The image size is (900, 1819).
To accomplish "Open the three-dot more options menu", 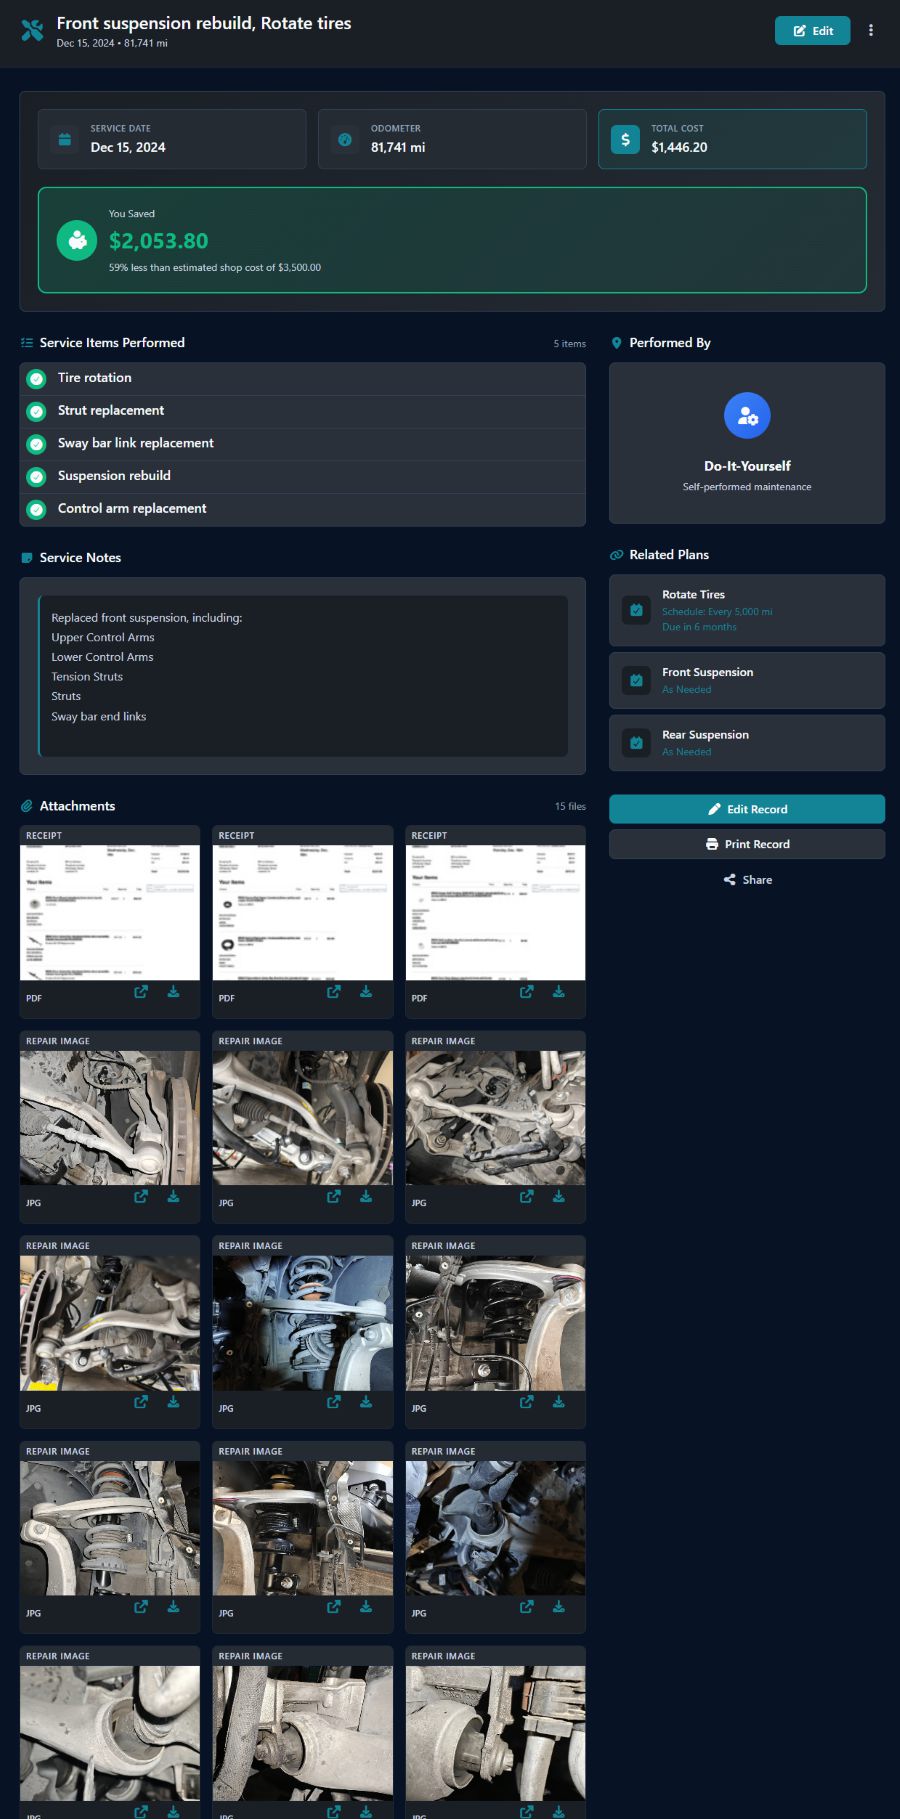I will [871, 30].
